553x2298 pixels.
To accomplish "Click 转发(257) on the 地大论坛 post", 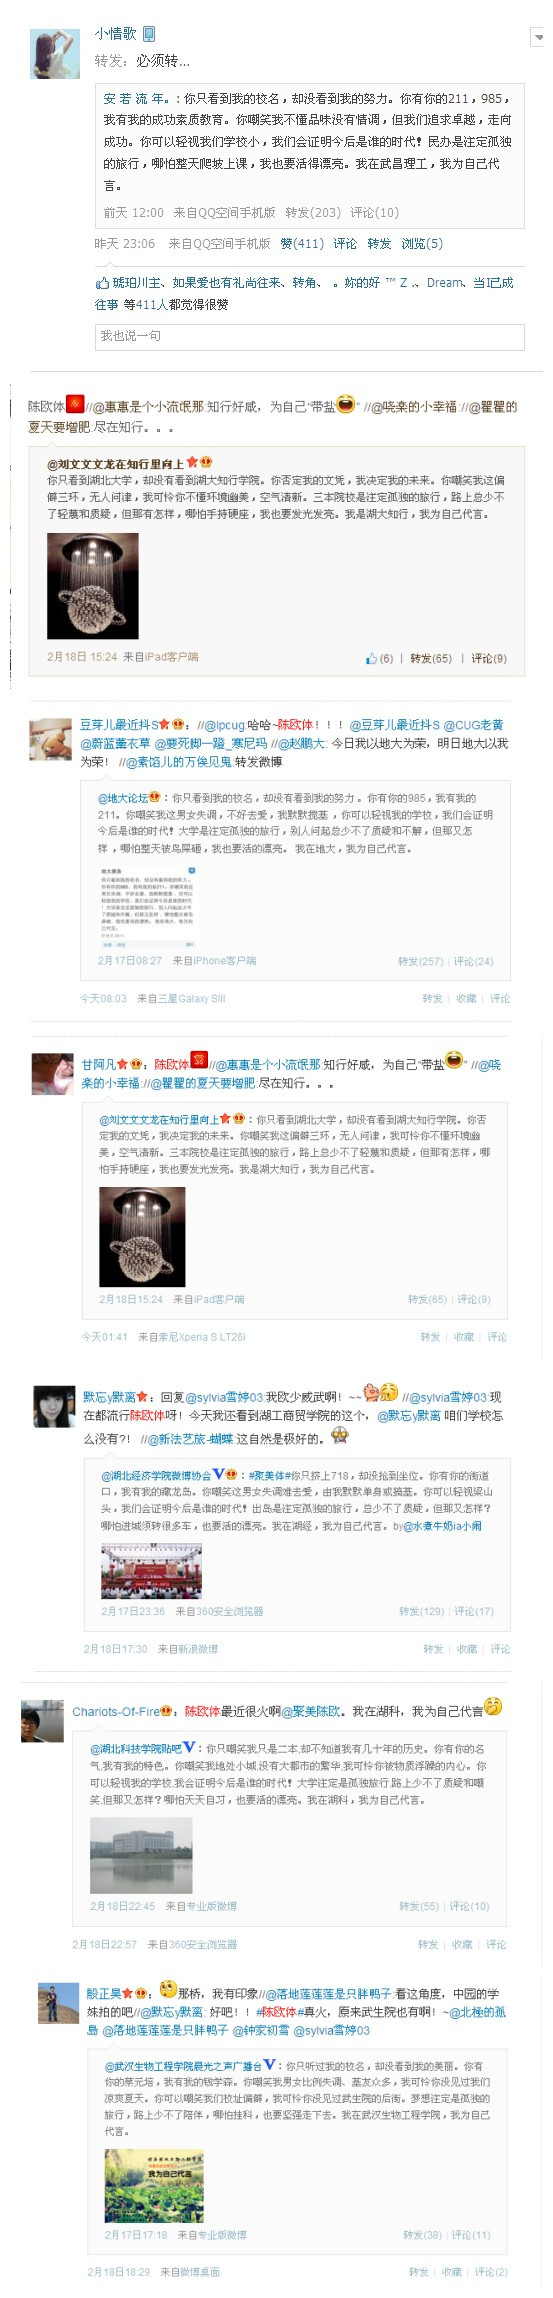I will (x=420, y=961).
